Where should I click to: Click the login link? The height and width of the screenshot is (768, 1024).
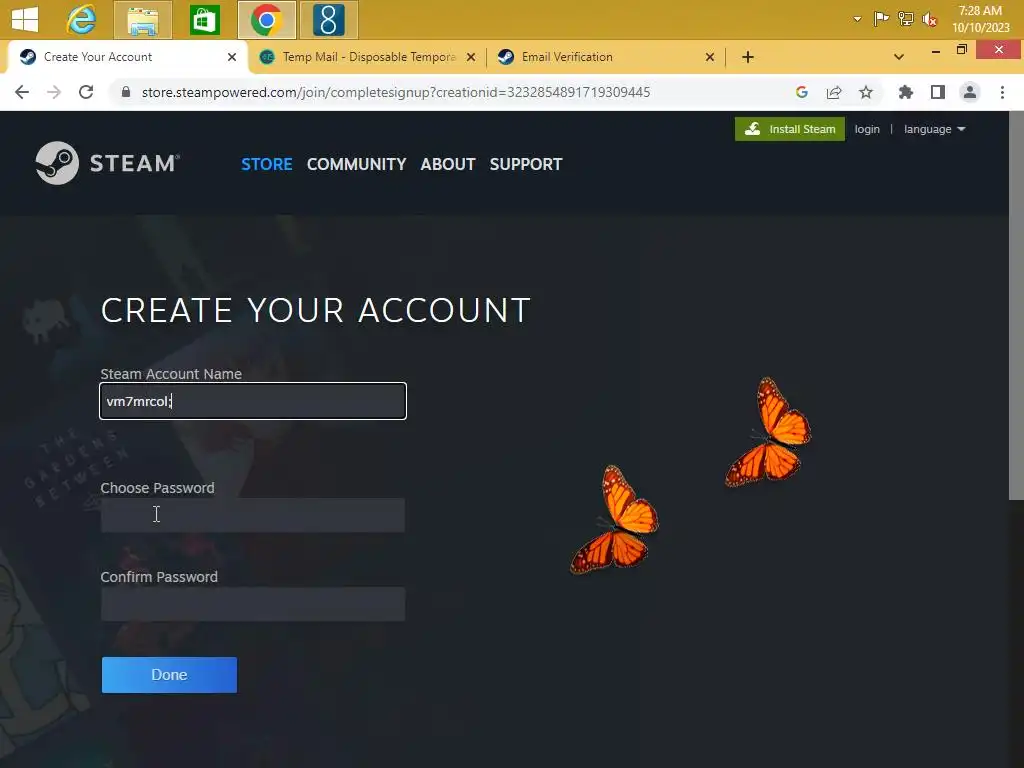[867, 129]
